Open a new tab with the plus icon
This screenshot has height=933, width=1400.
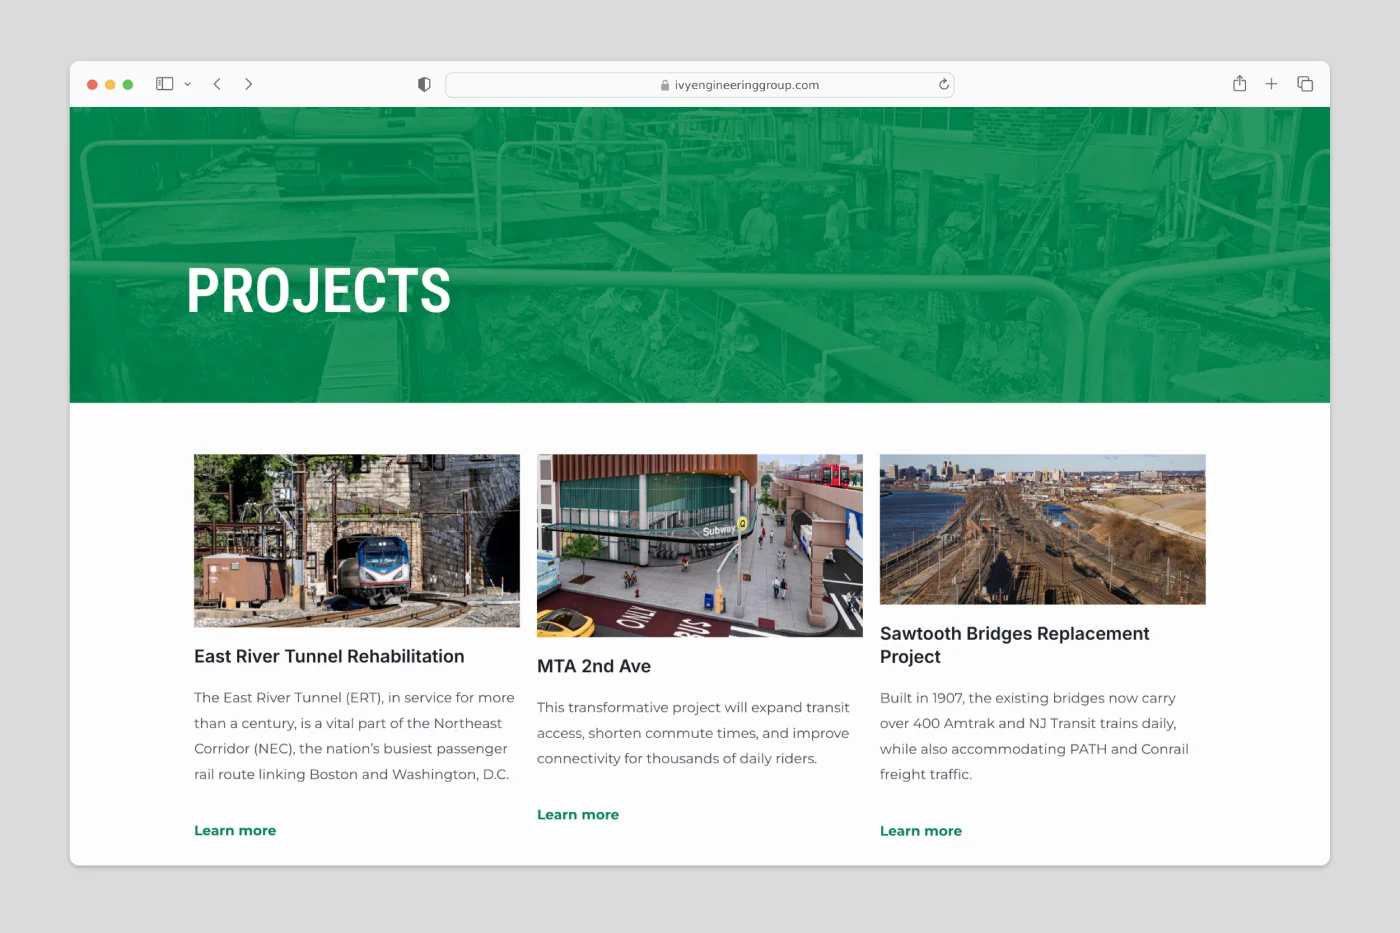click(x=1271, y=84)
